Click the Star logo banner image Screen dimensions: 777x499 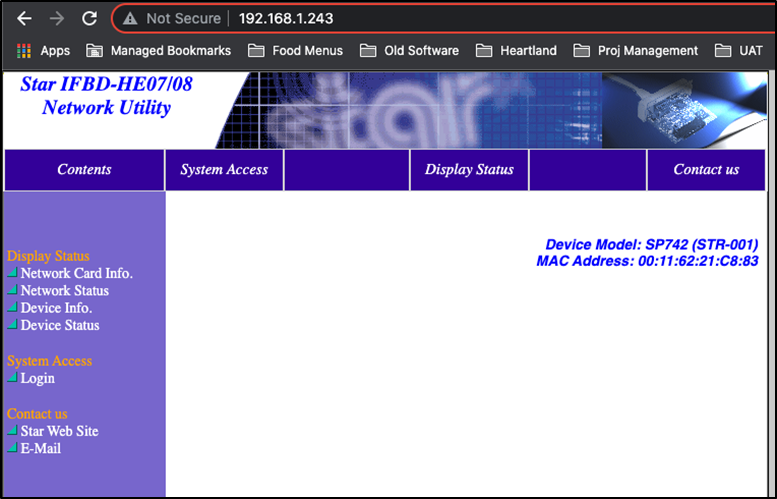[x=409, y=111]
